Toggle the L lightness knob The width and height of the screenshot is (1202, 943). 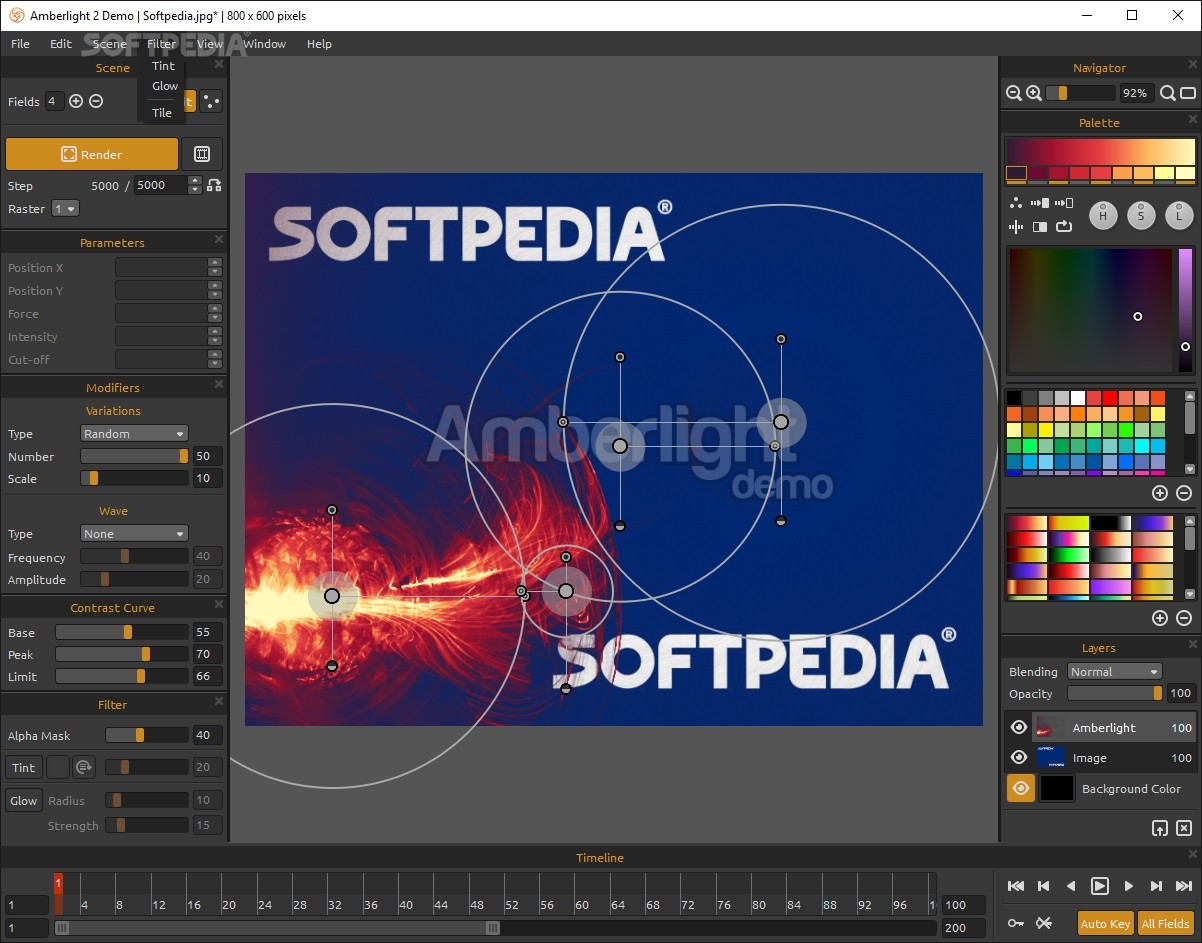[x=1179, y=215]
